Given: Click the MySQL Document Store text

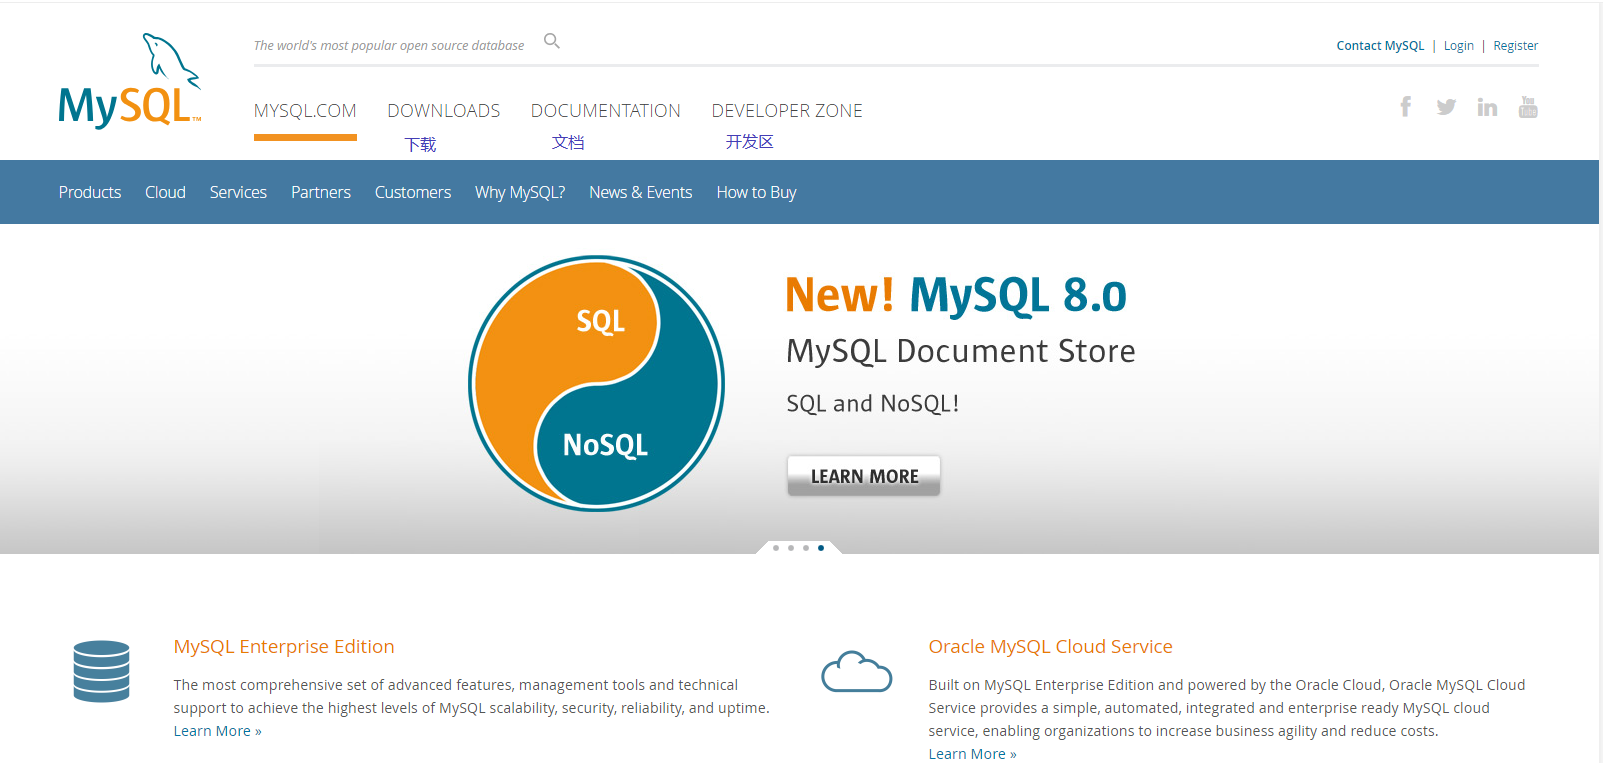Looking at the screenshot, I should [961, 351].
